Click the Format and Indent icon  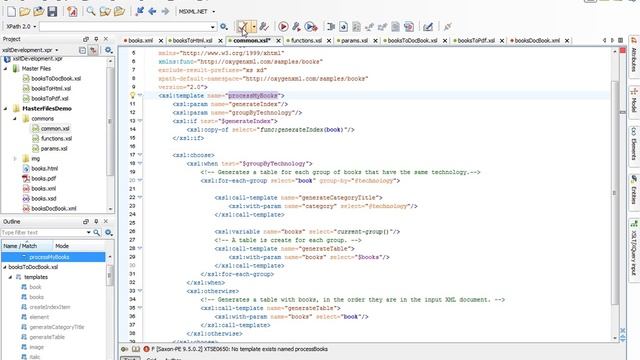coord(331,27)
